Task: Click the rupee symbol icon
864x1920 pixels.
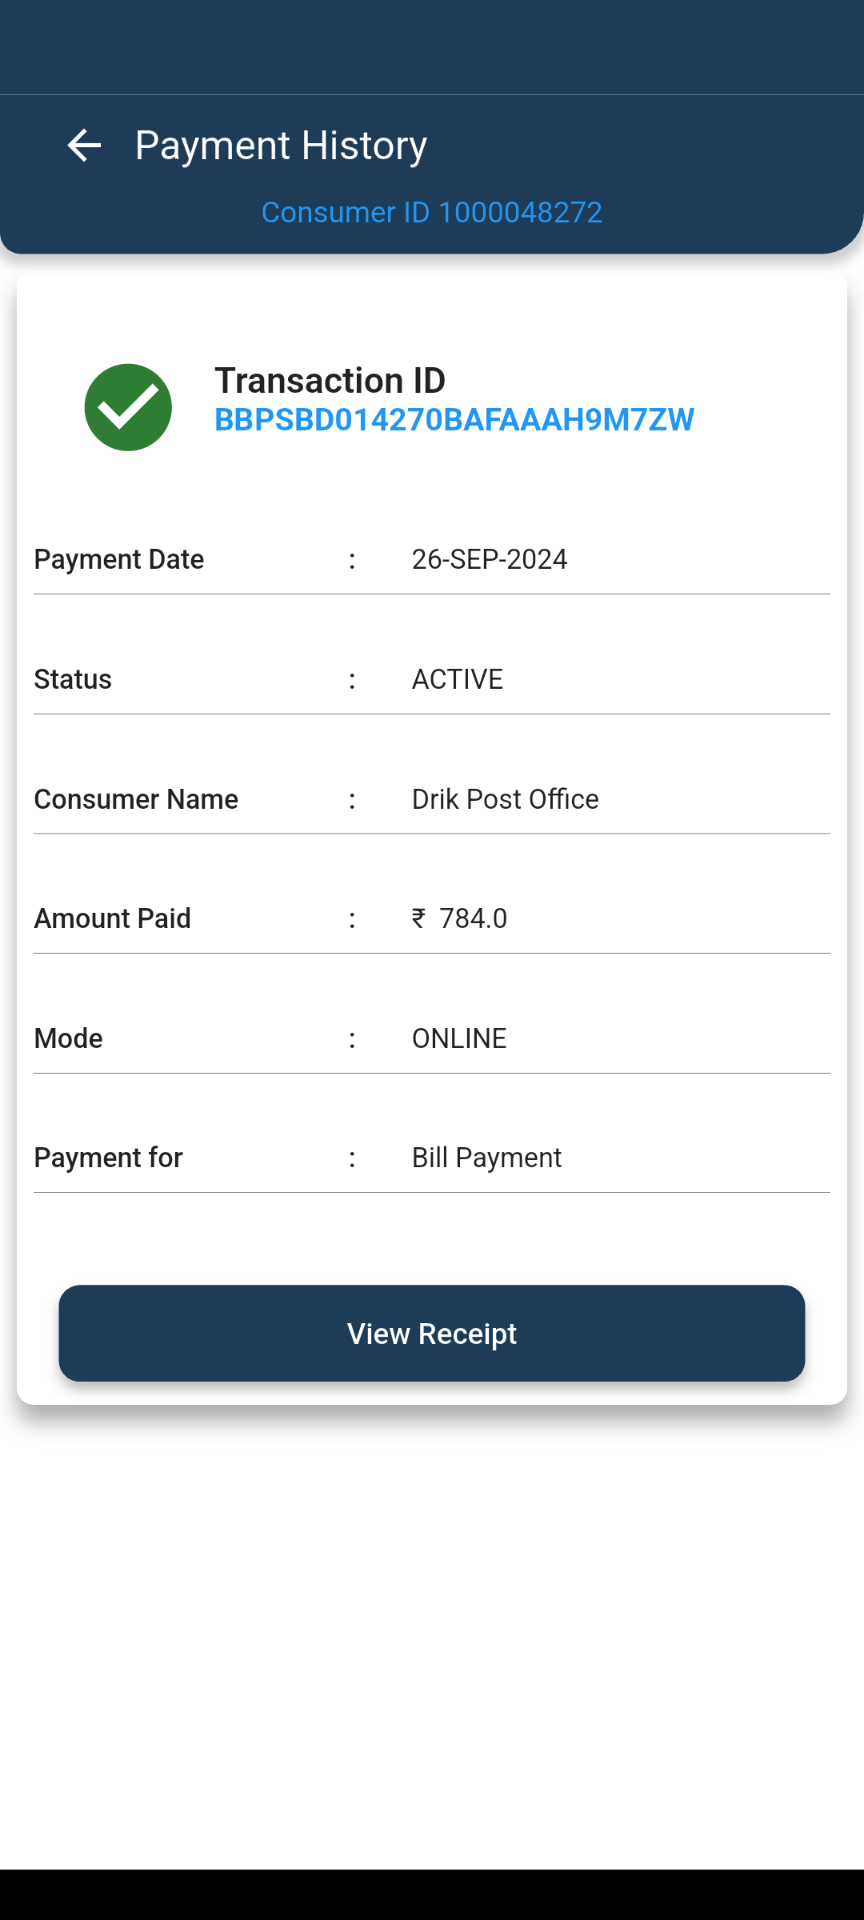Action: coord(419,918)
